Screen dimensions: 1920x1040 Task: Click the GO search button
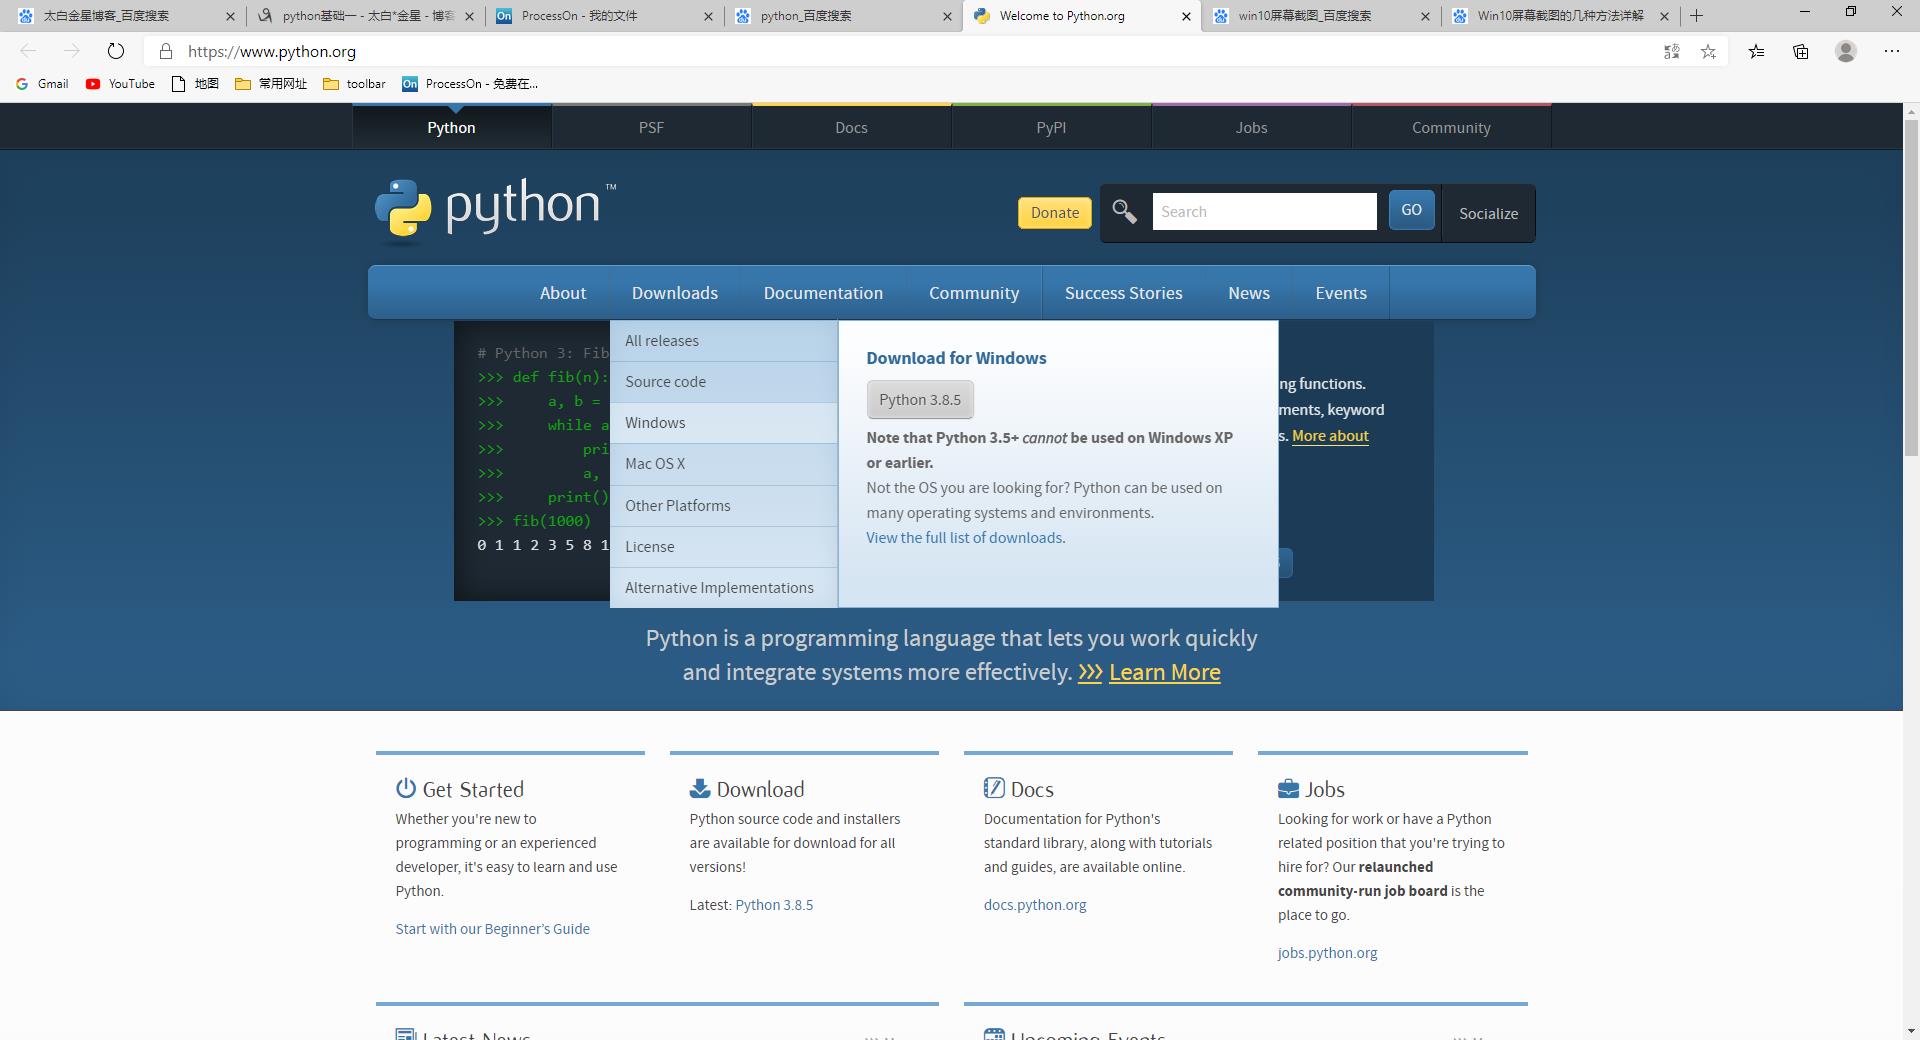(1411, 210)
